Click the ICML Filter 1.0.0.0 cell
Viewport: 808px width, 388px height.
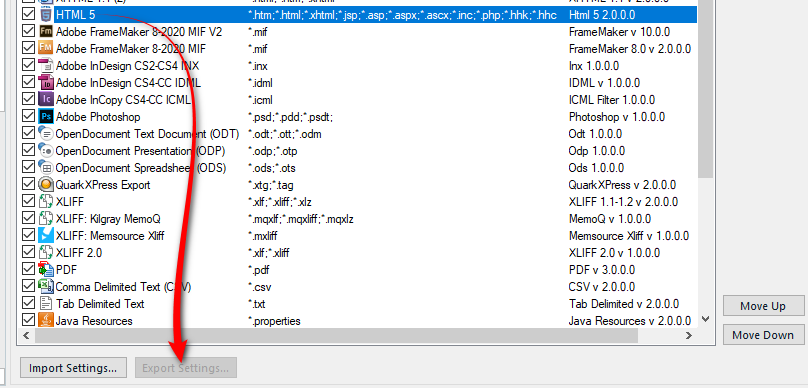612,100
